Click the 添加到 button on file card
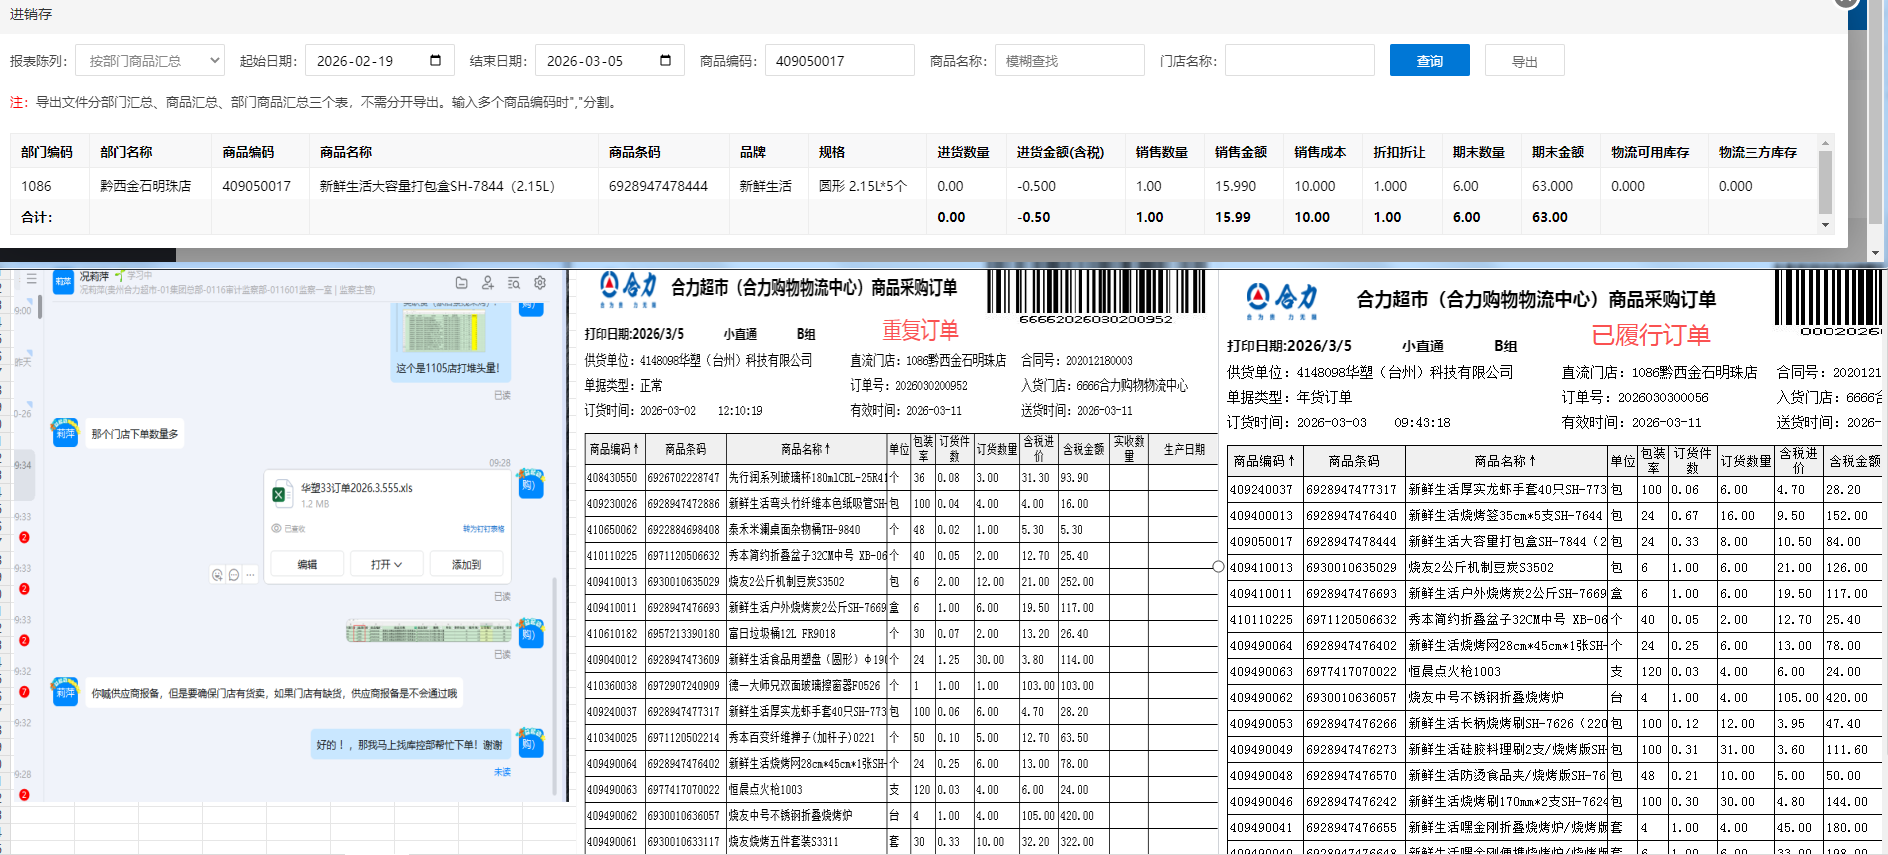The width and height of the screenshot is (1888, 855). pyautogui.click(x=466, y=565)
